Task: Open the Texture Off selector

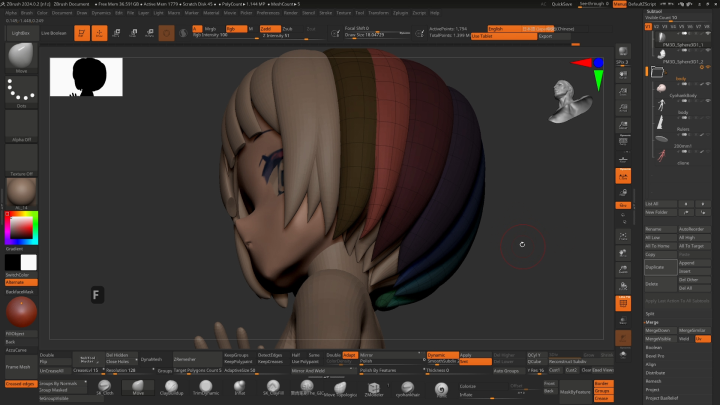Action: [21, 158]
